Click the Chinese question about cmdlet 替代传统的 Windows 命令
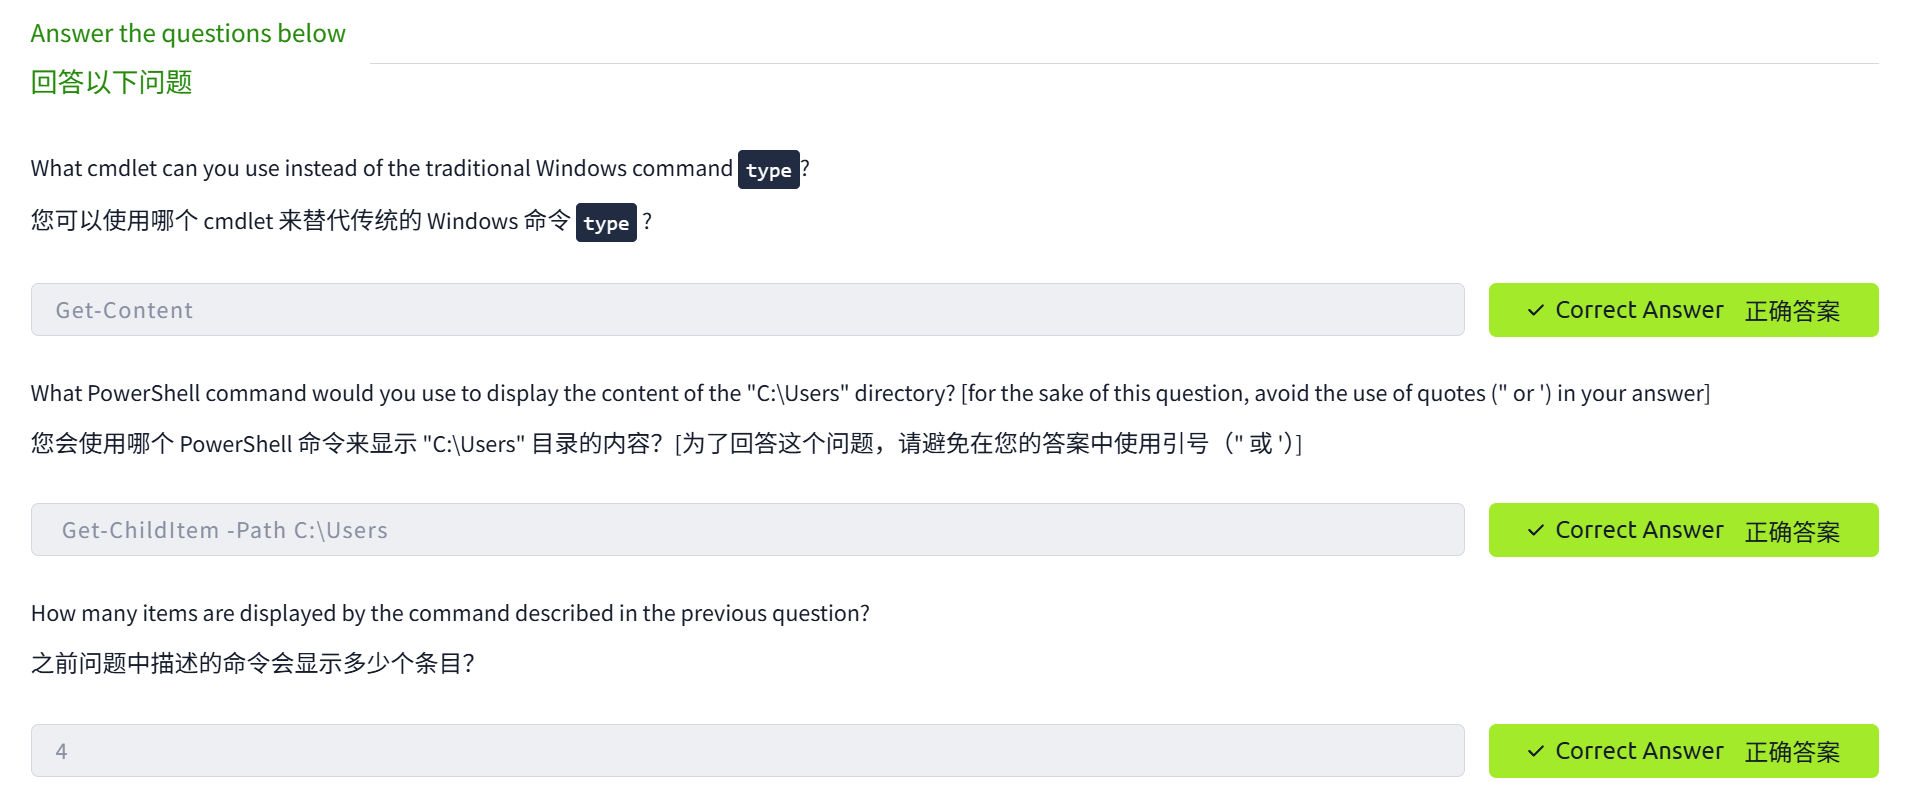Viewport: 1912px width, 805px height. pyautogui.click(x=300, y=221)
